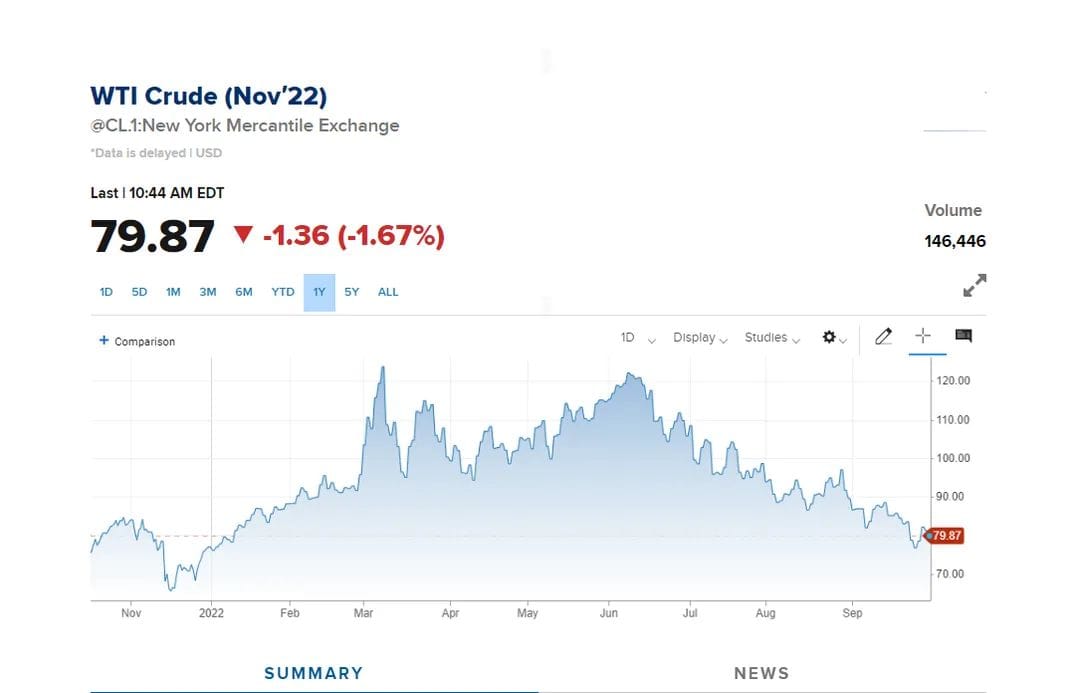
Task: Click the red down-arrow price indicator
Action: pos(243,235)
